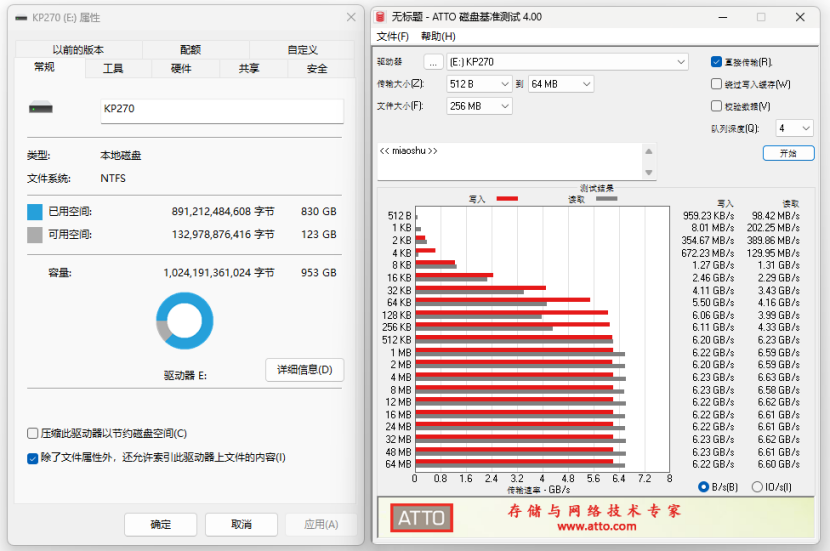The height and width of the screenshot is (551, 830).
Task: Close the ATTO benchmark window
Action: 800,17
